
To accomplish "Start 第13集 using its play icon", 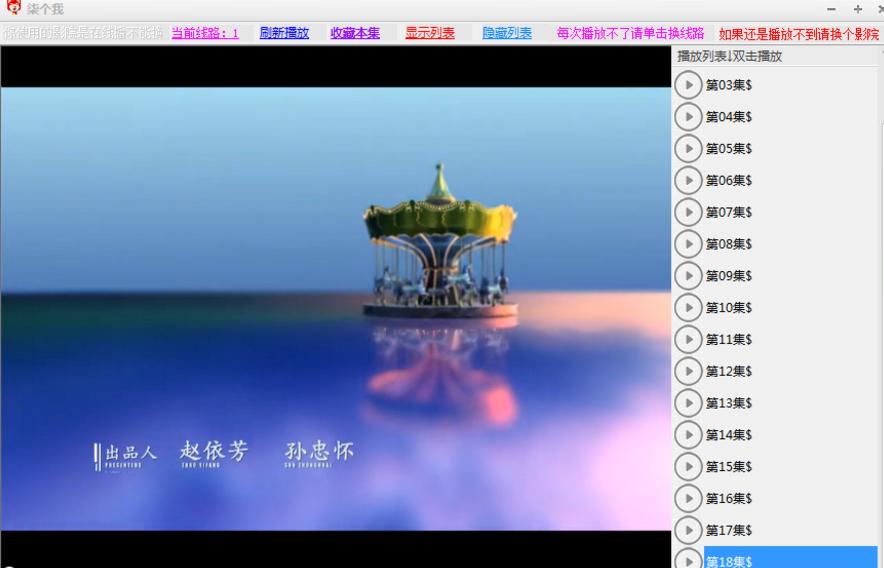I will point(688,403).
